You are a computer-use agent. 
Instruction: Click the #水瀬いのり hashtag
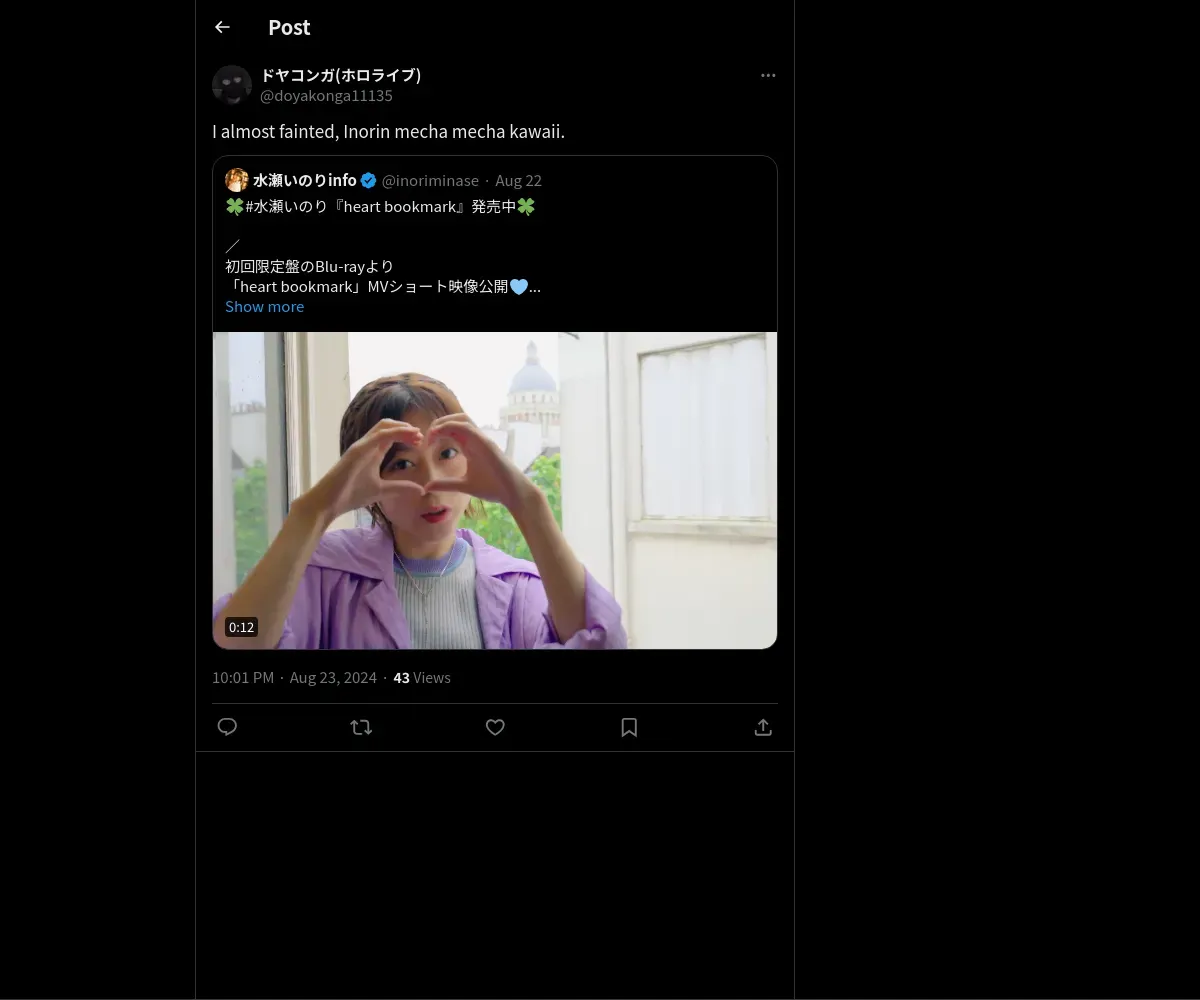[x=286, y=207]
